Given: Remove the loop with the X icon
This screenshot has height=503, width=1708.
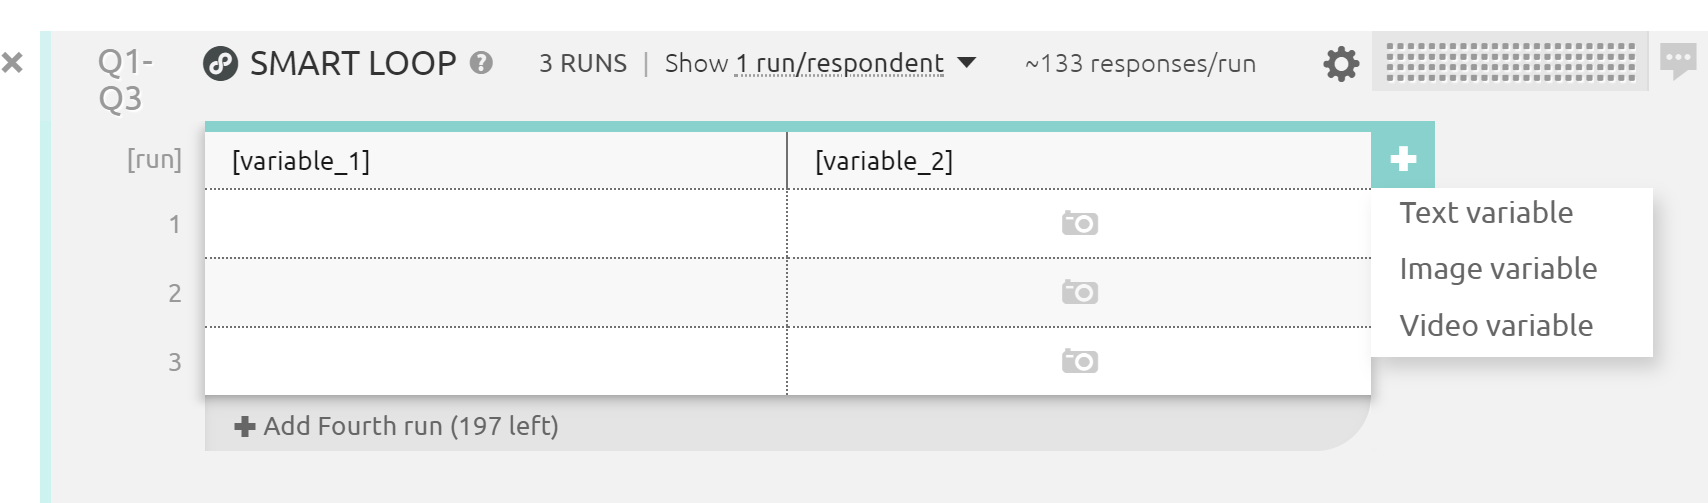Looking at the screenshot, I should (x=12, y=63).
